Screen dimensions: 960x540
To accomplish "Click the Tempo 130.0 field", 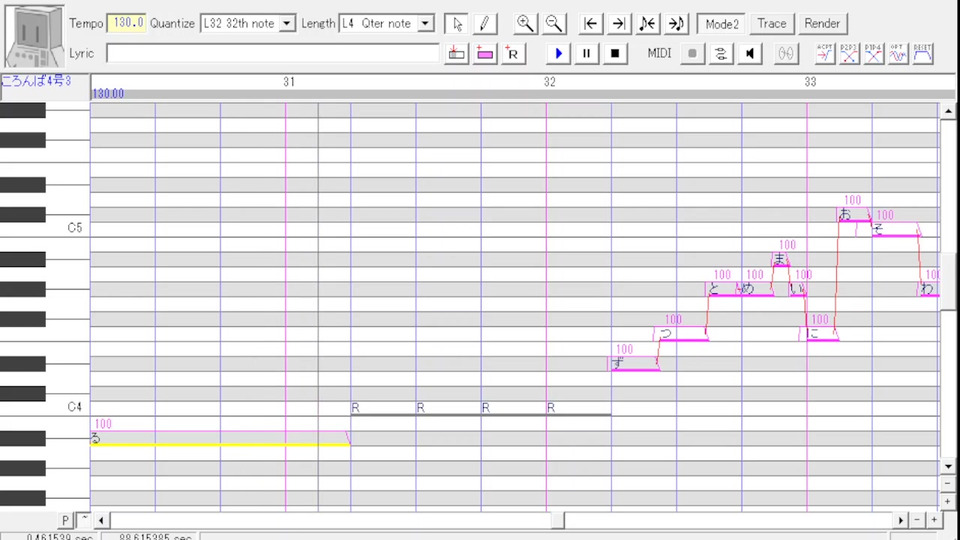I will [127, 23].
